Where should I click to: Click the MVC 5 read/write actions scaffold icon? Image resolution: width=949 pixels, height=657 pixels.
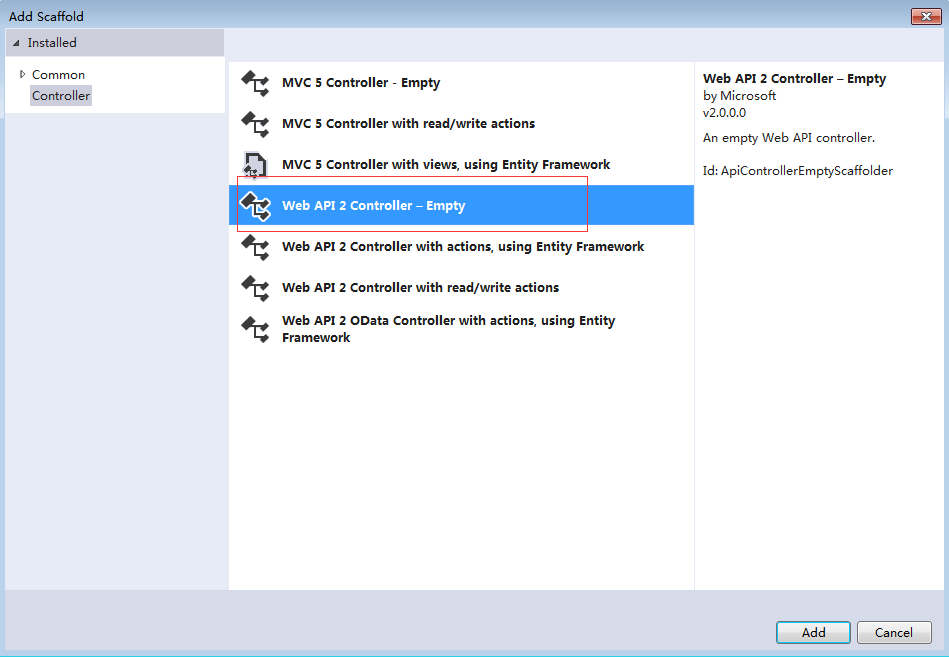coord(255,124)
